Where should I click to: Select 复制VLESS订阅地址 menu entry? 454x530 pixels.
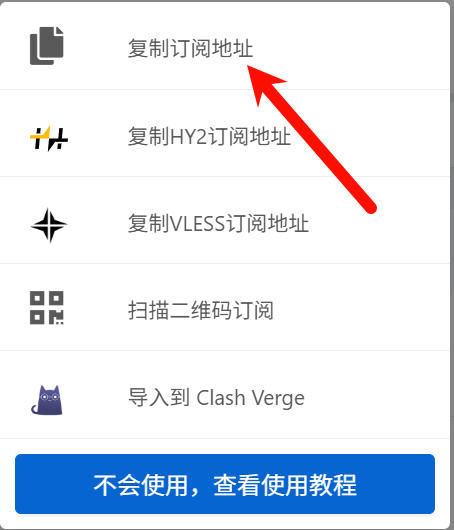224,220
